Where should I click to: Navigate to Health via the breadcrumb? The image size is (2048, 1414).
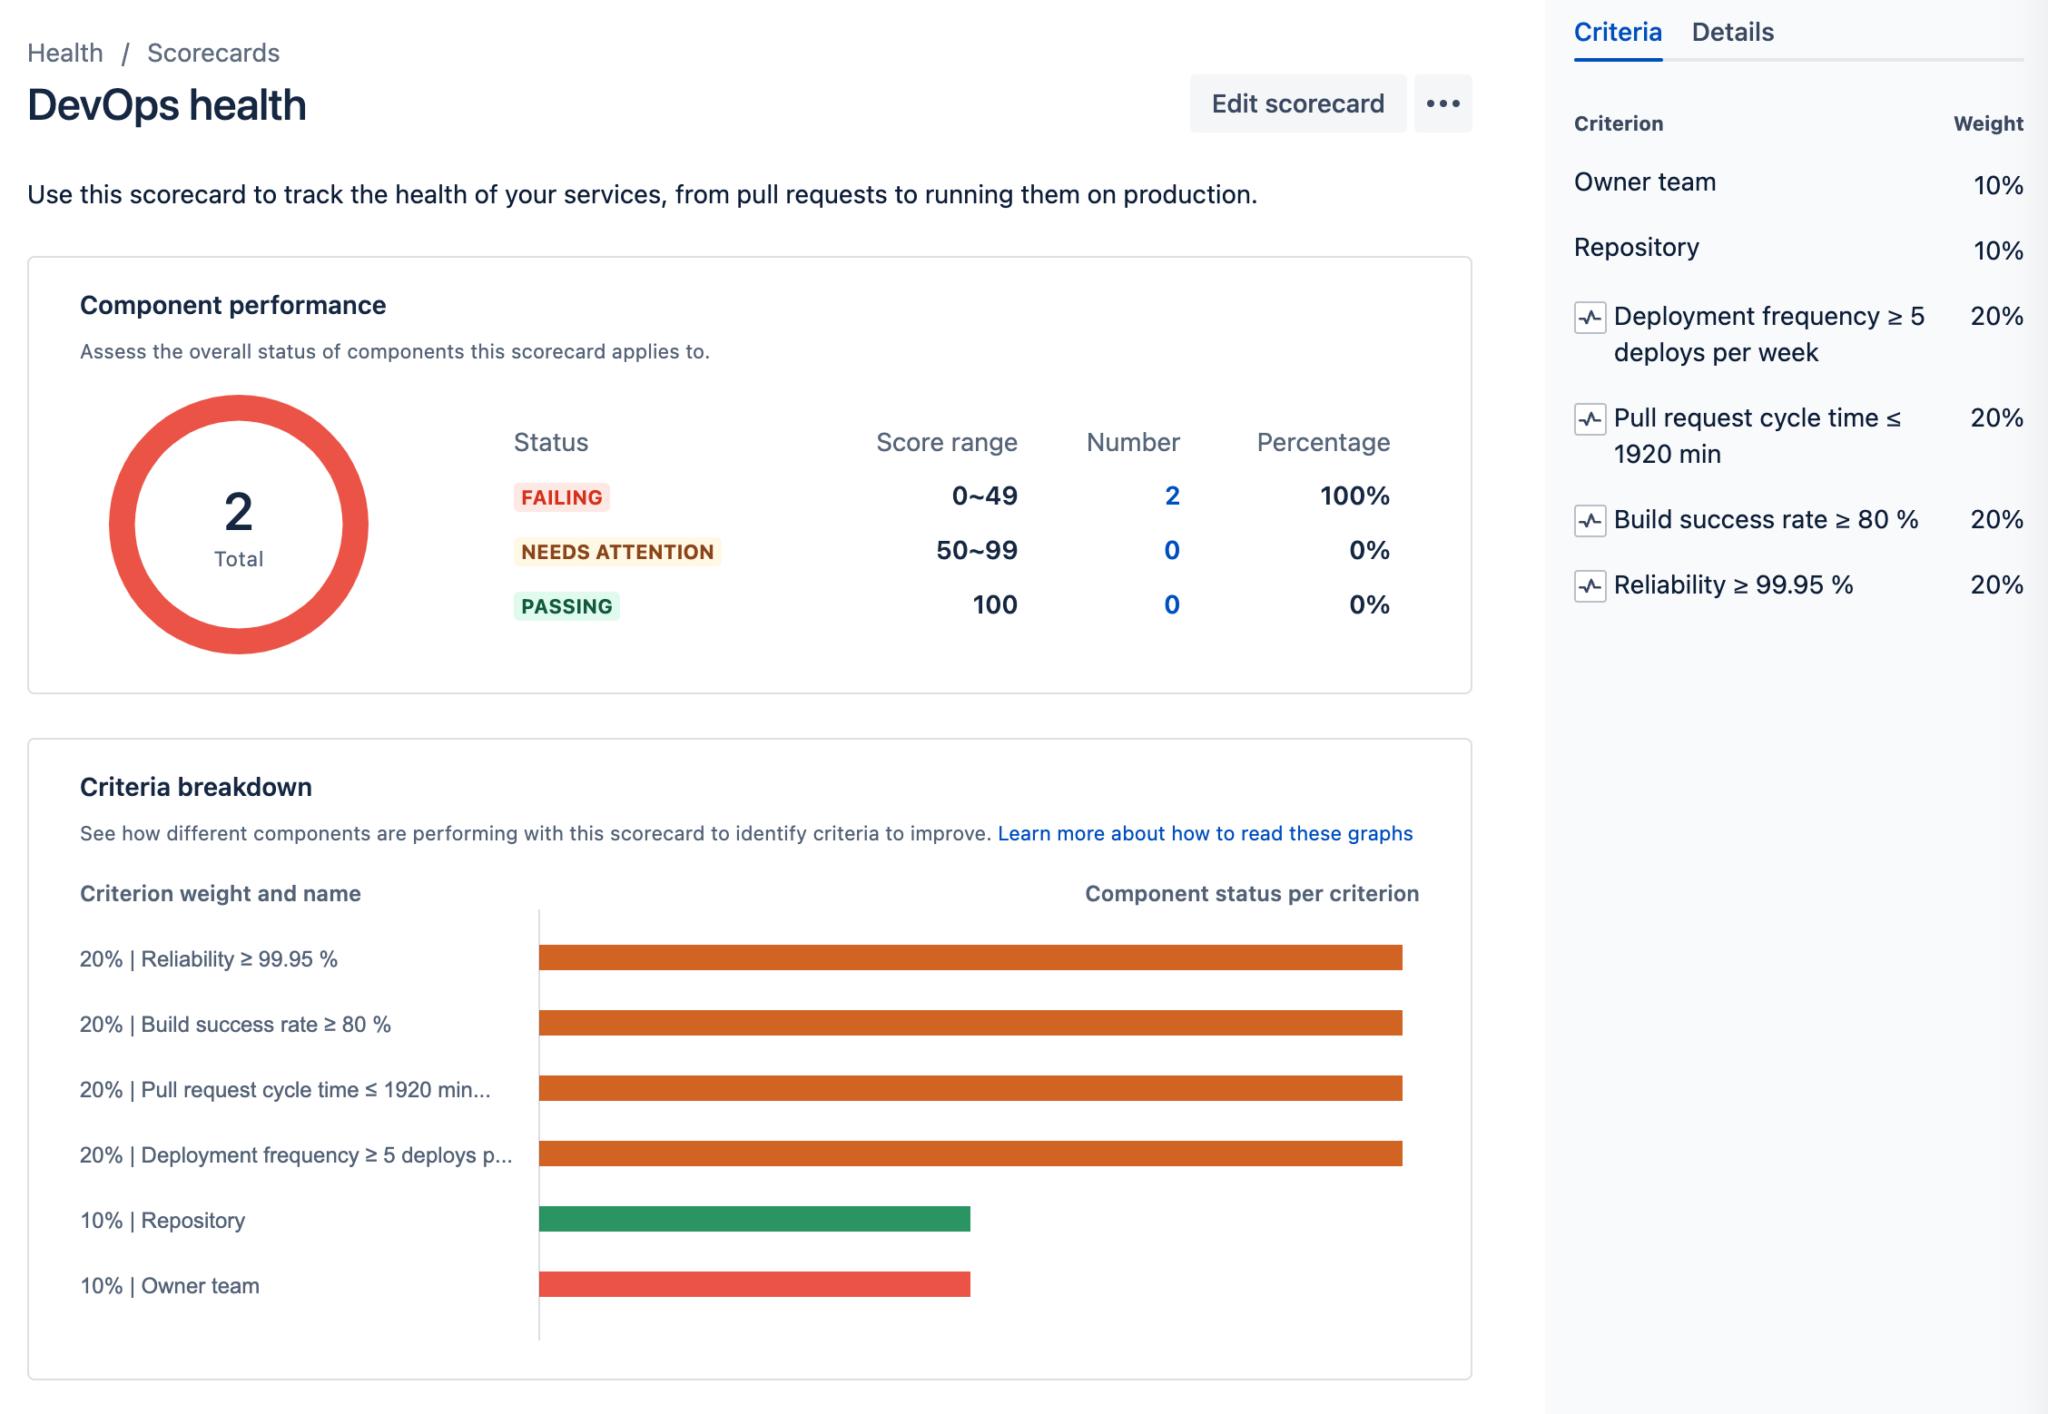[65, 52]
